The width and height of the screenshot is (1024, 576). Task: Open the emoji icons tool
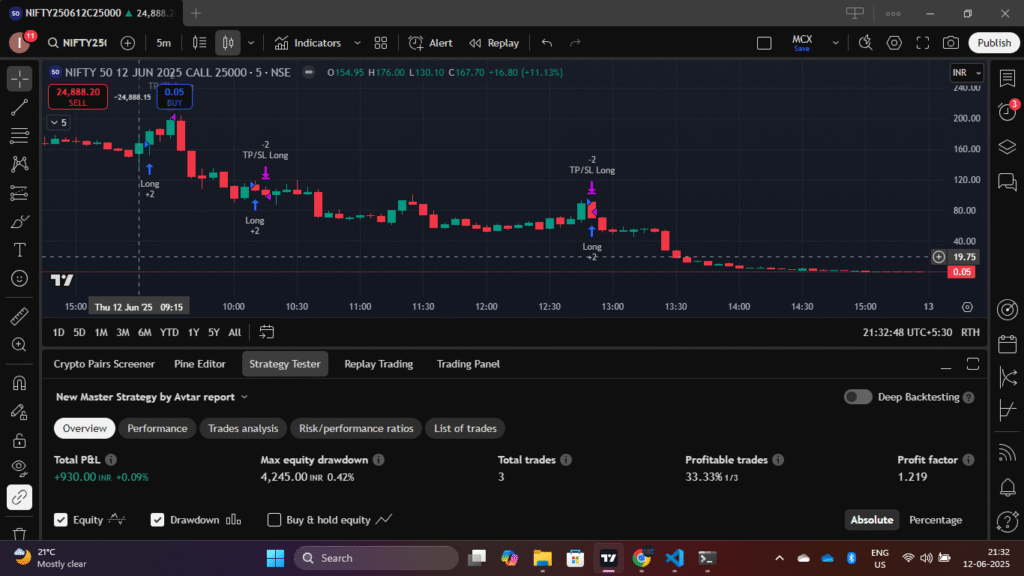click(x=20, y=279)
